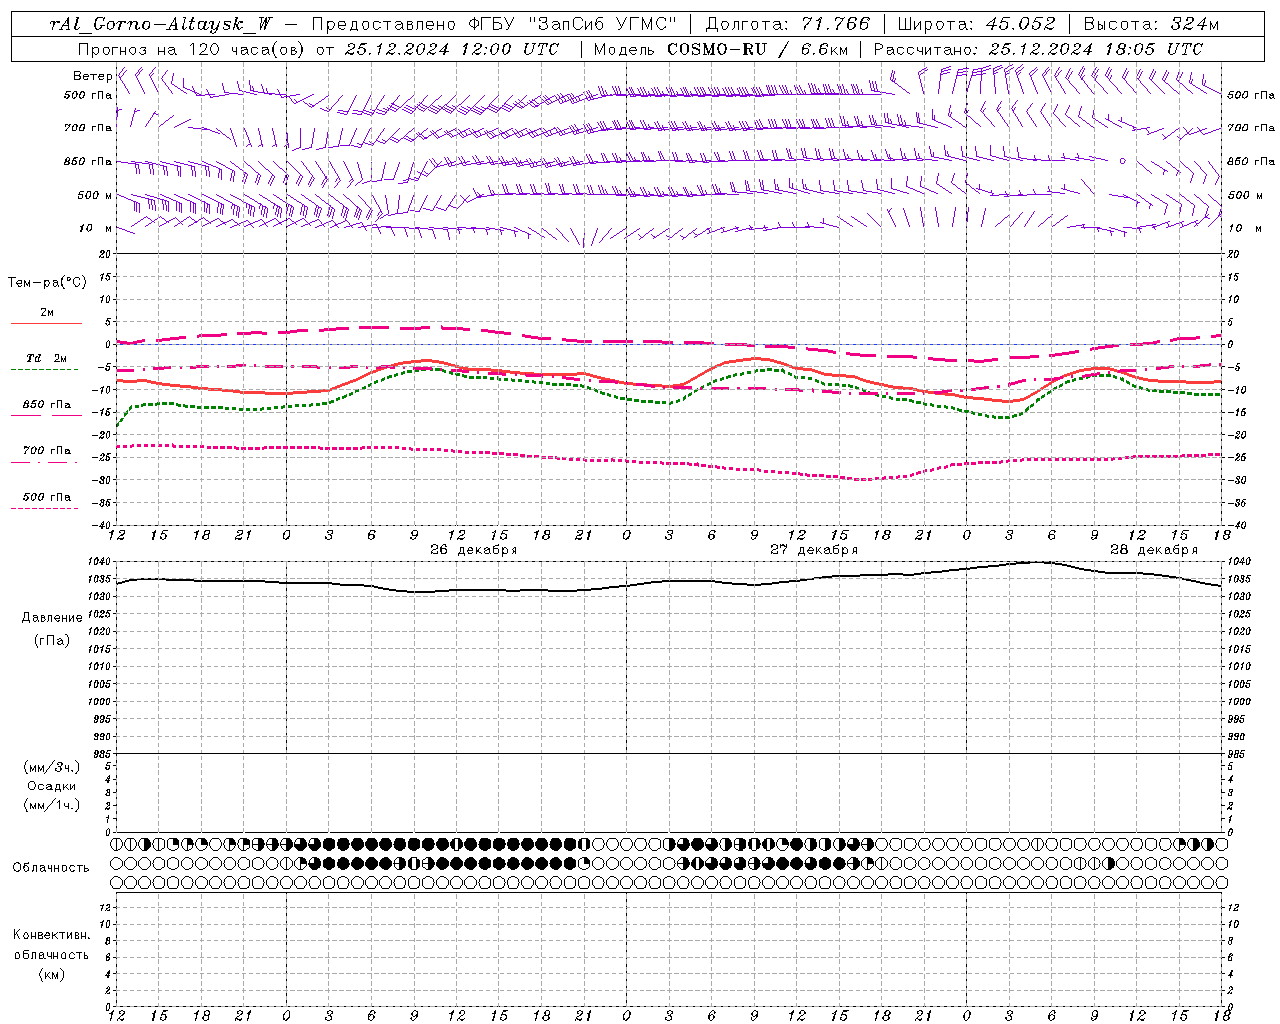
Task: Click the Высота: 324м label
Action: pyautogui.click(x=1151, y=25)
